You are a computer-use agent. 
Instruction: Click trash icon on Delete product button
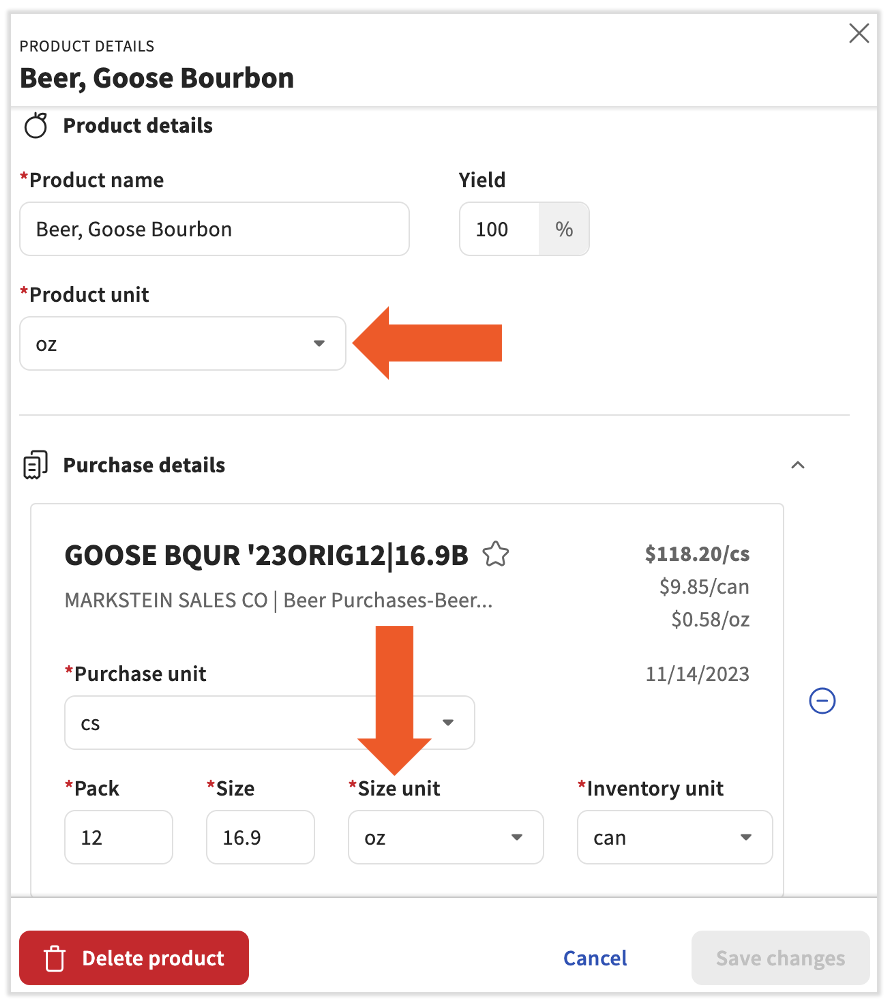[55, 959]
